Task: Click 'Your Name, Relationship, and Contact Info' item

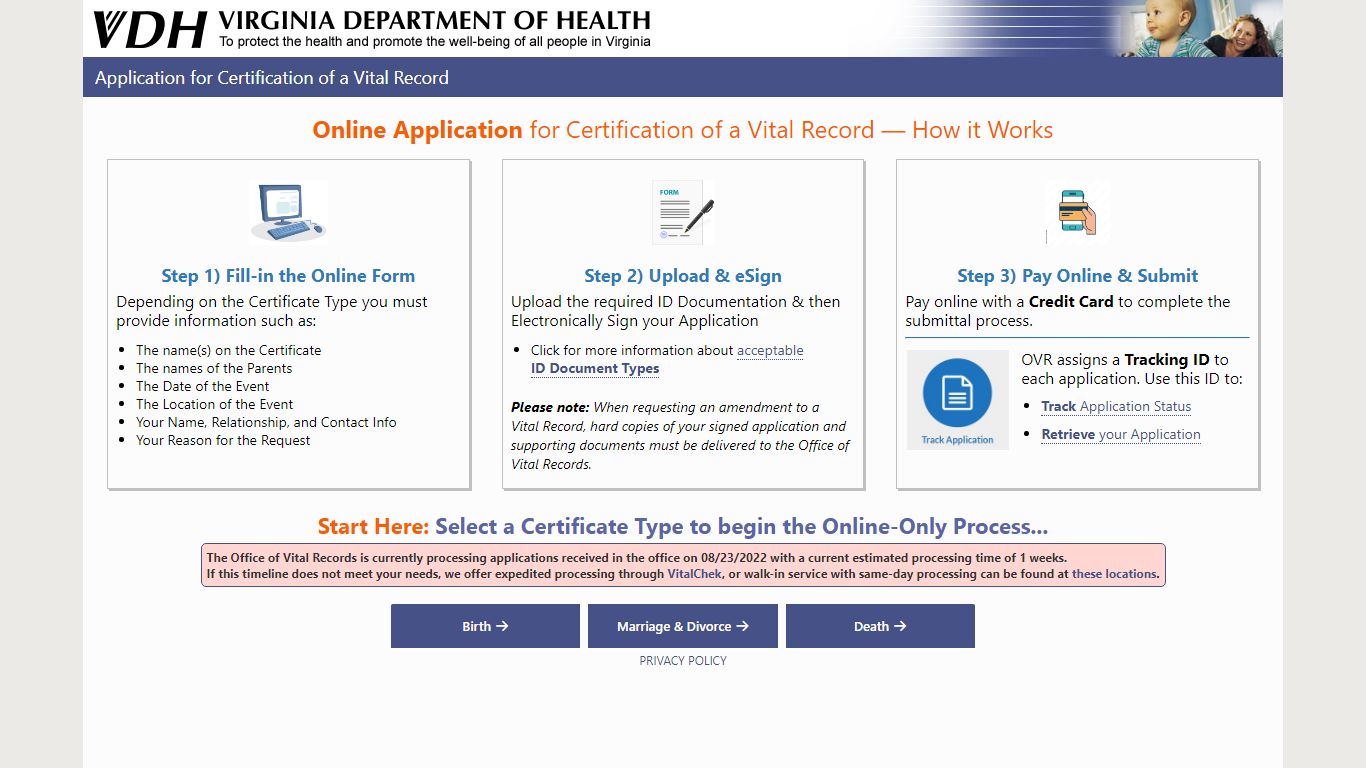Action: click(x=266, y=422)
